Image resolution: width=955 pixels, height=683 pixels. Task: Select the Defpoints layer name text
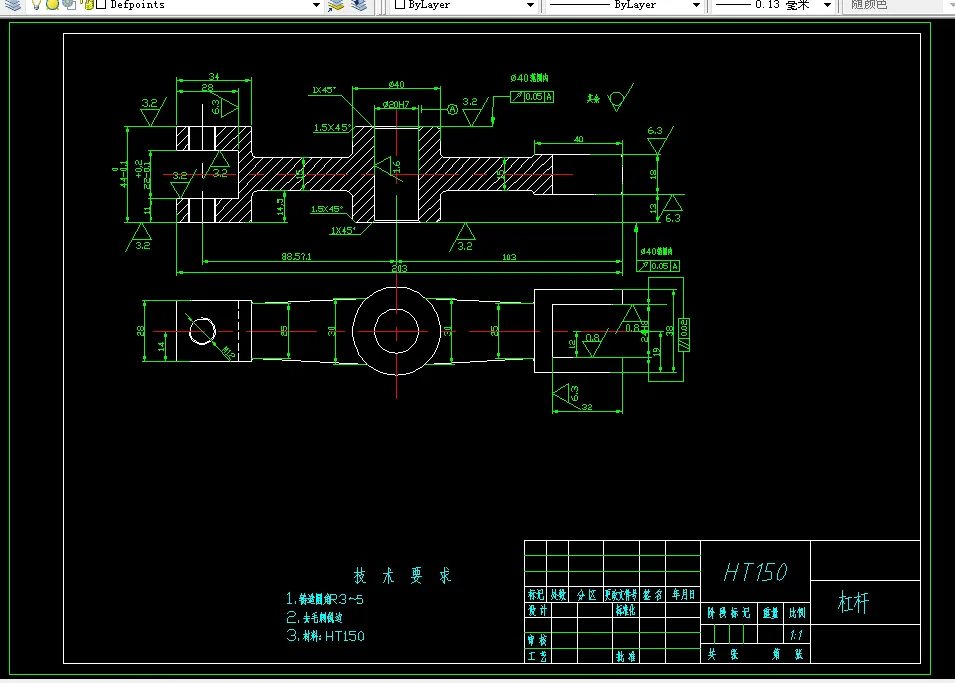tap(138, 5)
